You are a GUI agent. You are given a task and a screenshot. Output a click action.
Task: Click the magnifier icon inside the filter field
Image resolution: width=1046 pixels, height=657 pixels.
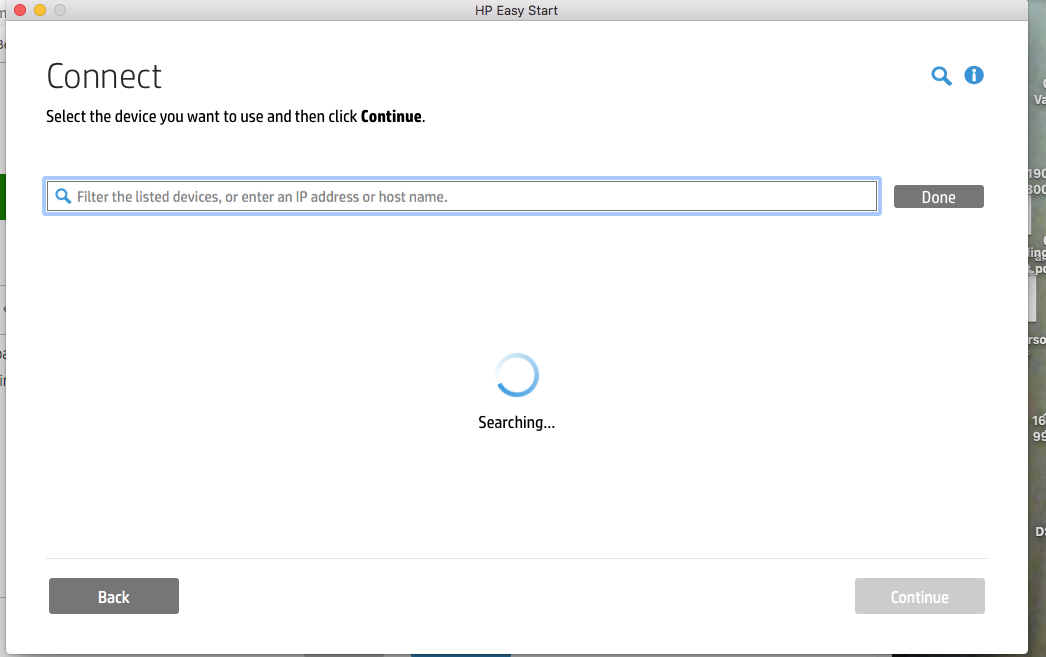63,196
